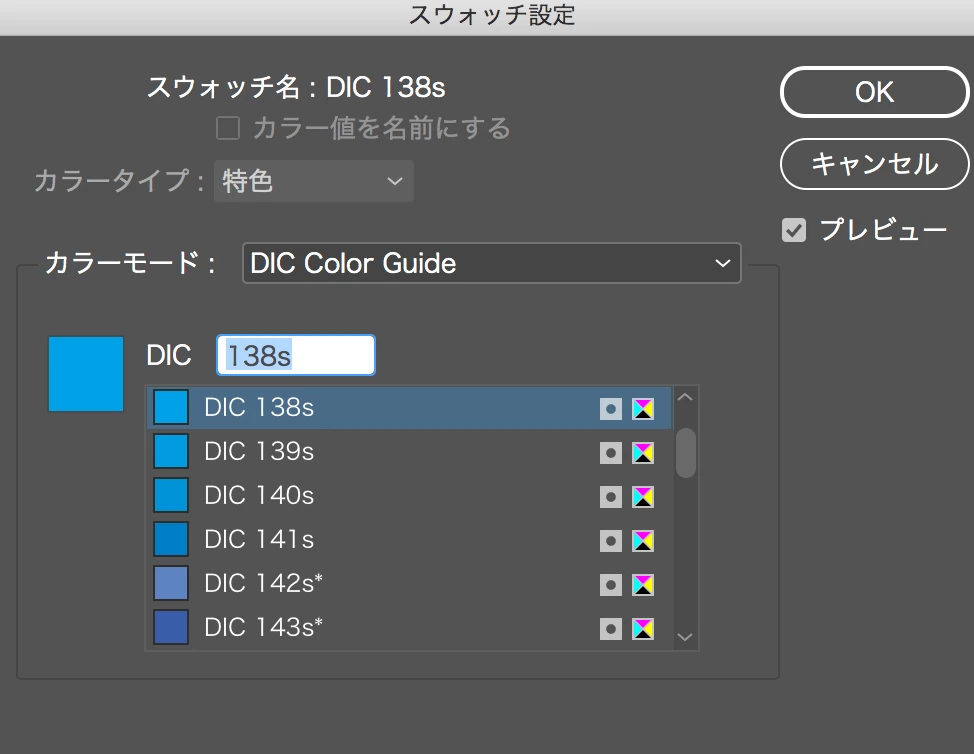The width and height of the screenshot is (974, 754).
Task: Click the DIC 141s color chip
Action: tap(171, 539)
